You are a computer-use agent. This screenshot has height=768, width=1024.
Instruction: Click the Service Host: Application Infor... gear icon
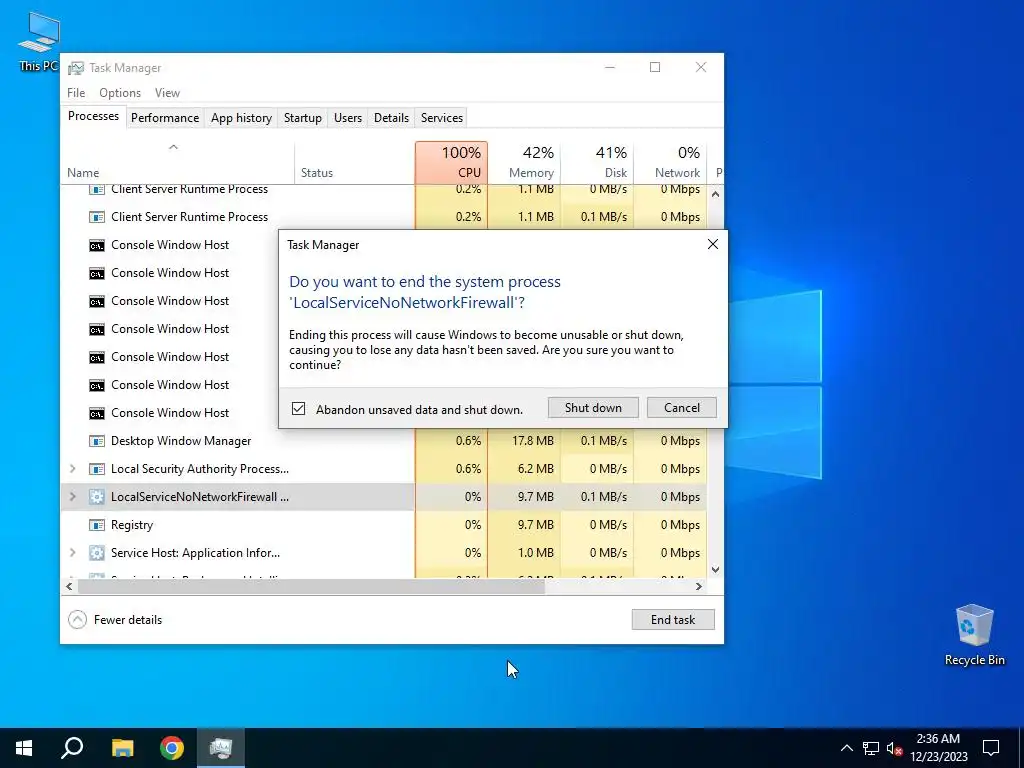[x=97, y=553]
